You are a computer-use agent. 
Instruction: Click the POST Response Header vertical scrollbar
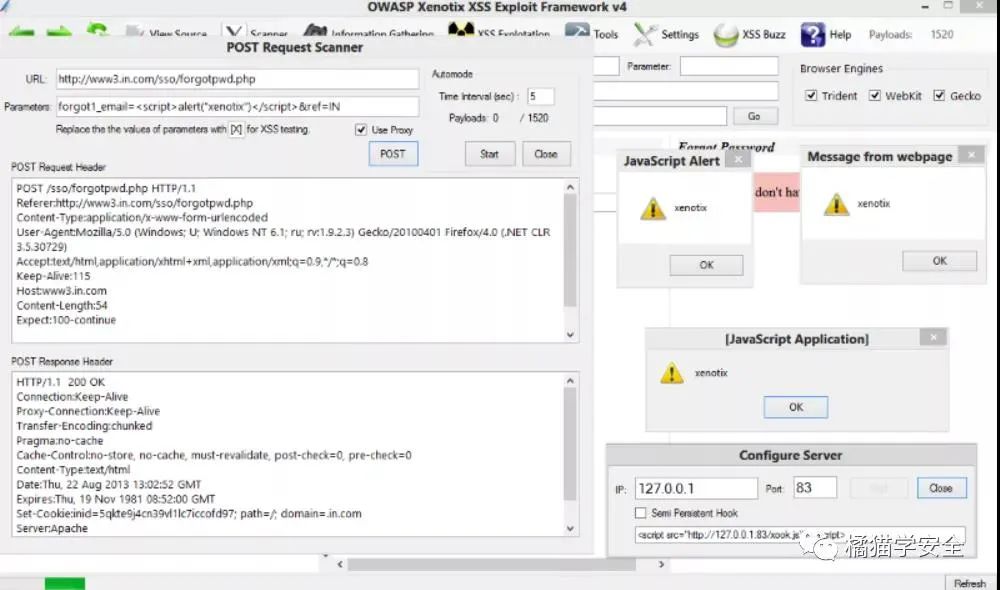(x=570, y=443)
